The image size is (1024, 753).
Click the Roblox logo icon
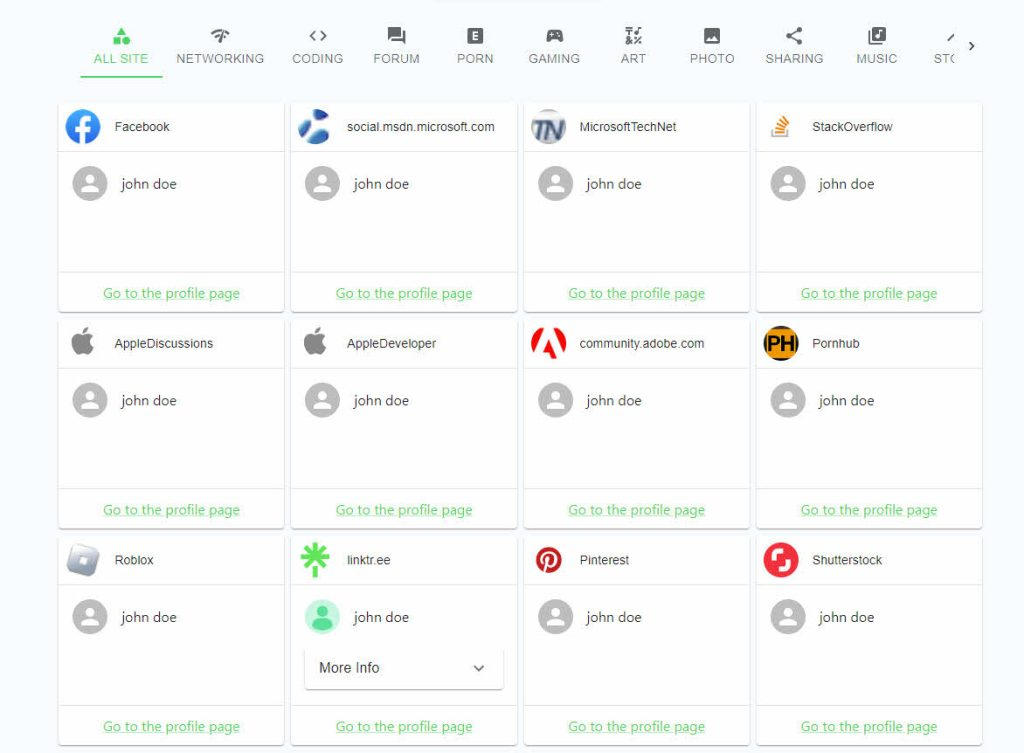(83, 560)
